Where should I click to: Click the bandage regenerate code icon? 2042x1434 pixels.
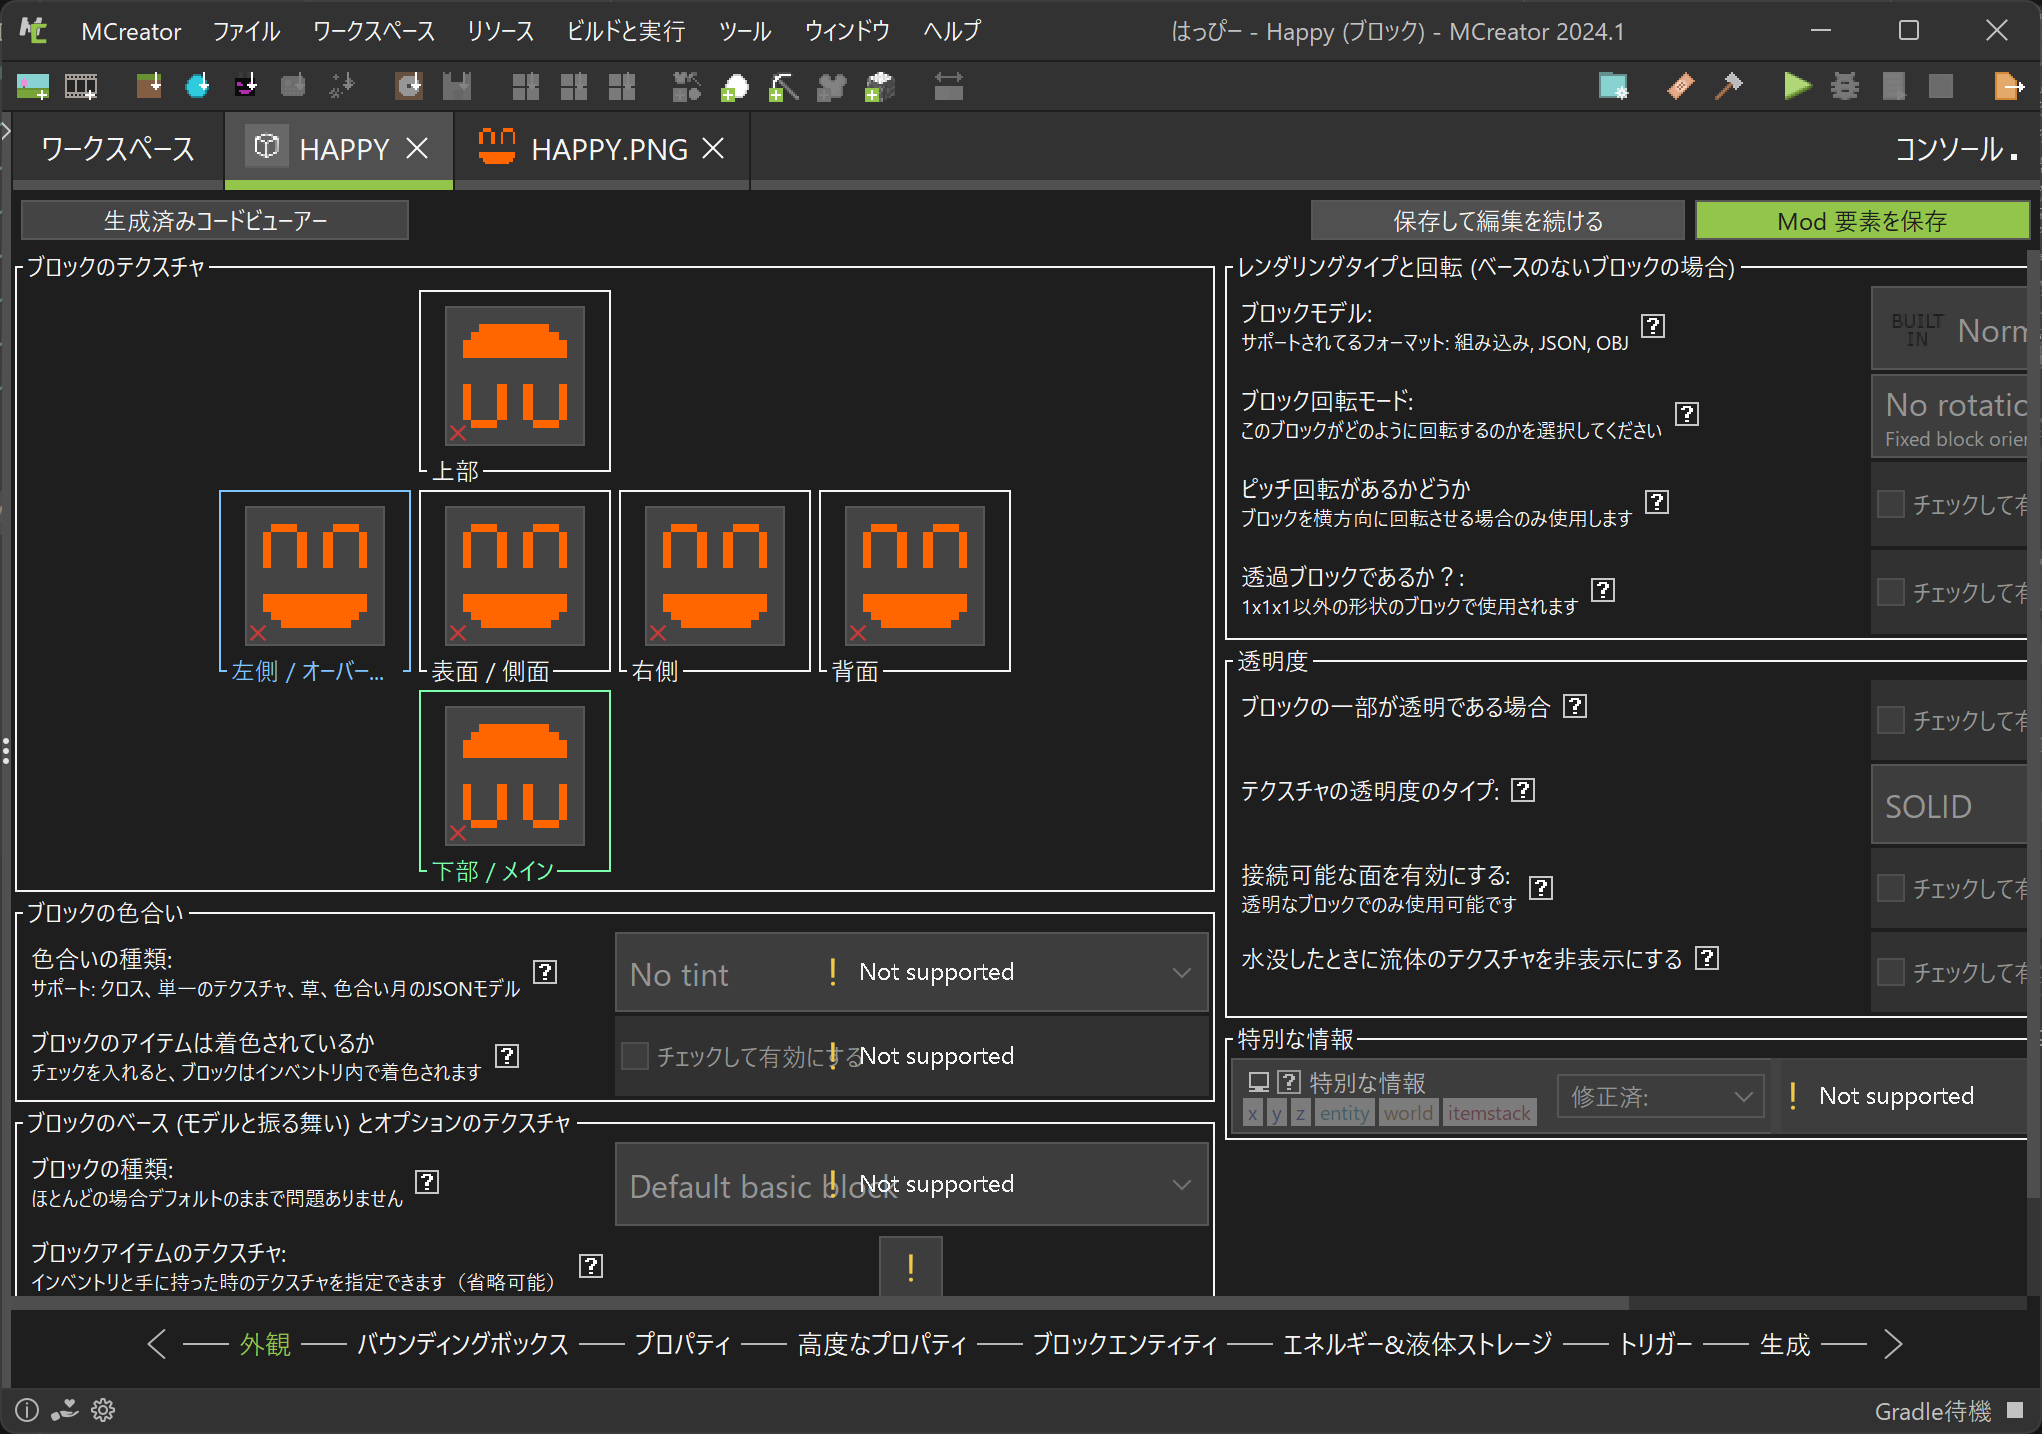point(1681,87)
